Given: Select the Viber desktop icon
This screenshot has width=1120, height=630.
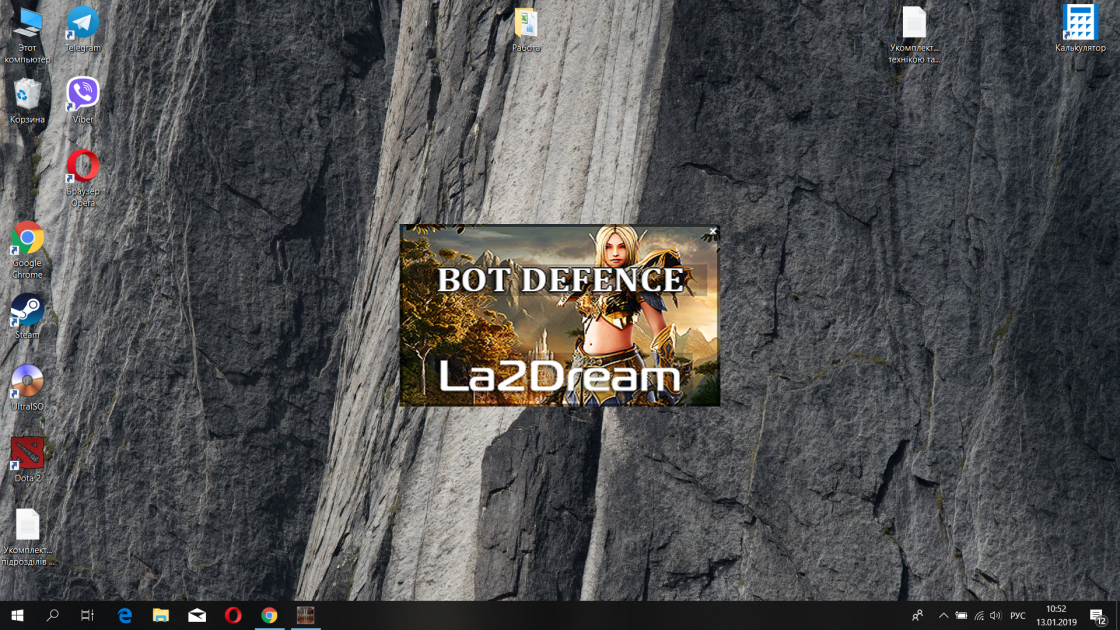Looking at the screenshot, I should pos(83,96).
